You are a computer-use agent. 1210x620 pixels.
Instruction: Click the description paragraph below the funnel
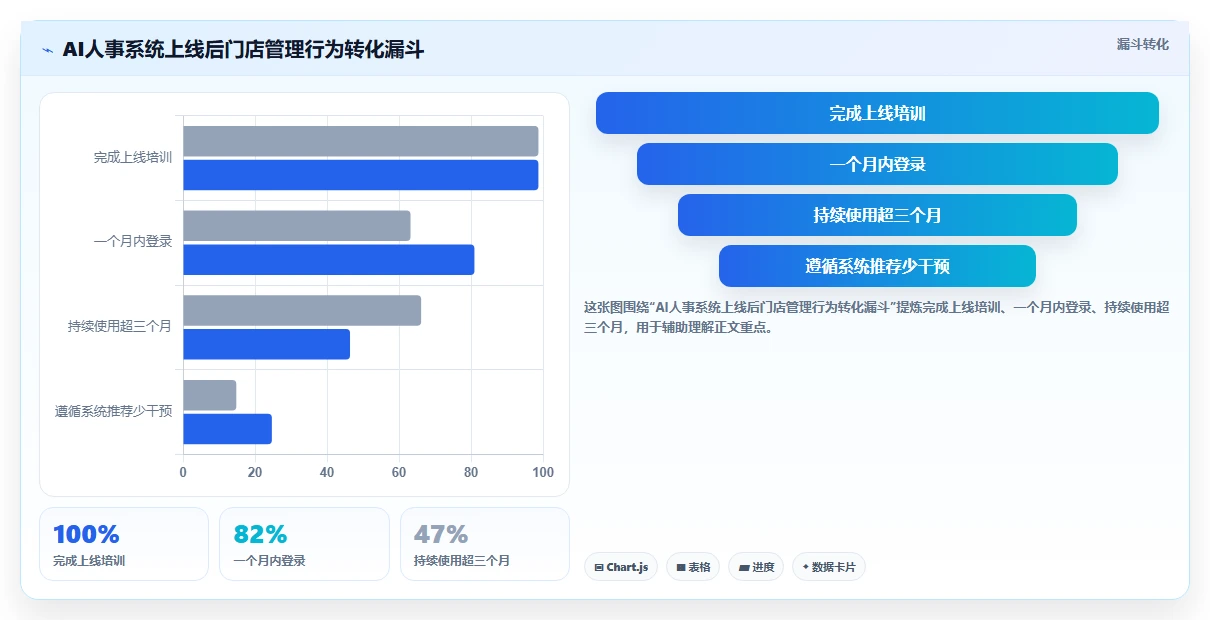pyautogui.click(x=877, y=317)
